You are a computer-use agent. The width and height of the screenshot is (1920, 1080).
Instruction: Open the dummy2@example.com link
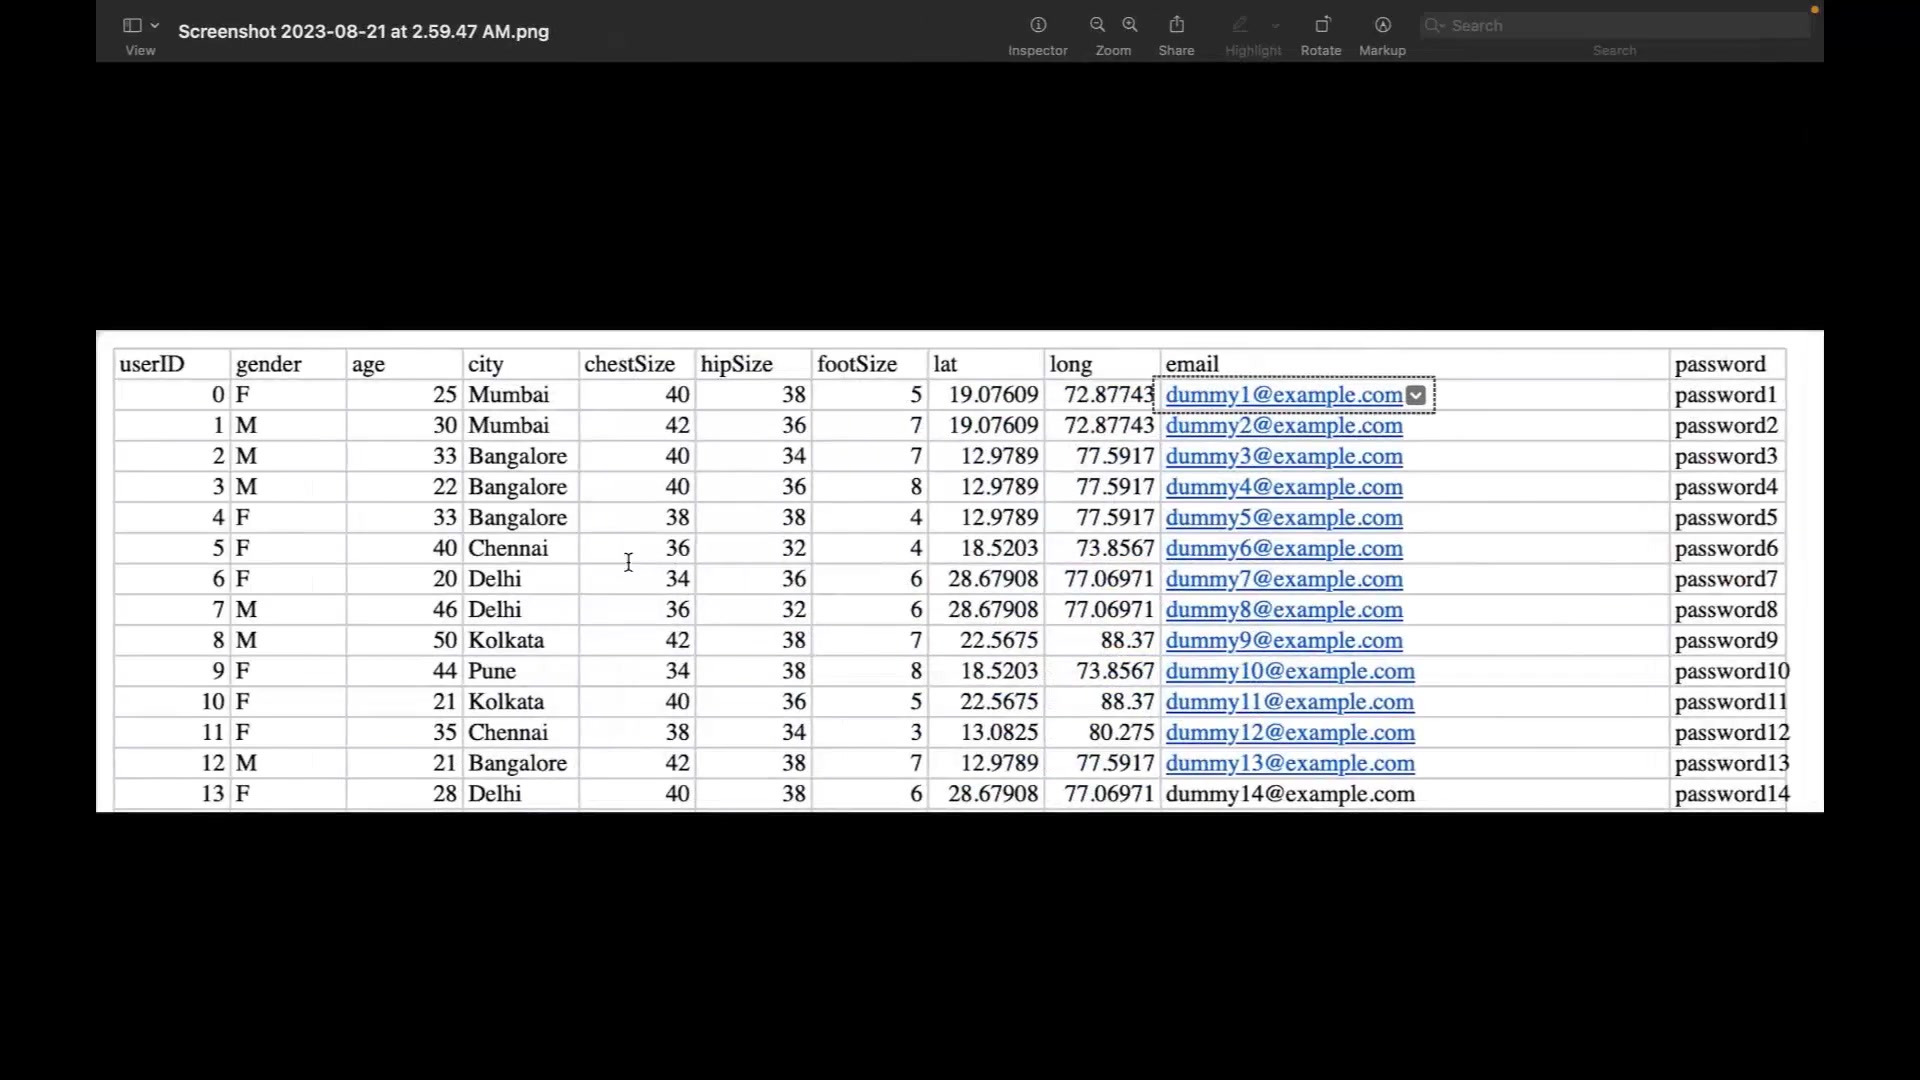point(1284,426)
